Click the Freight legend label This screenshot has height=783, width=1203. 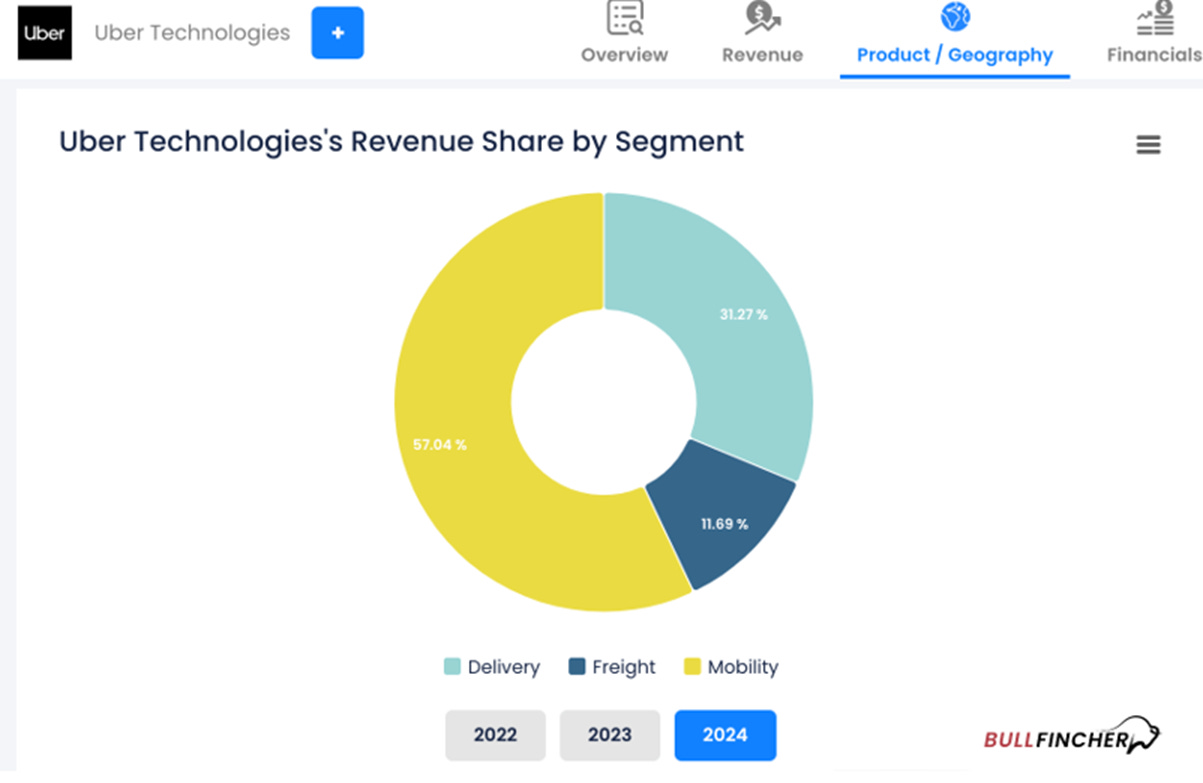pos(624,667)
